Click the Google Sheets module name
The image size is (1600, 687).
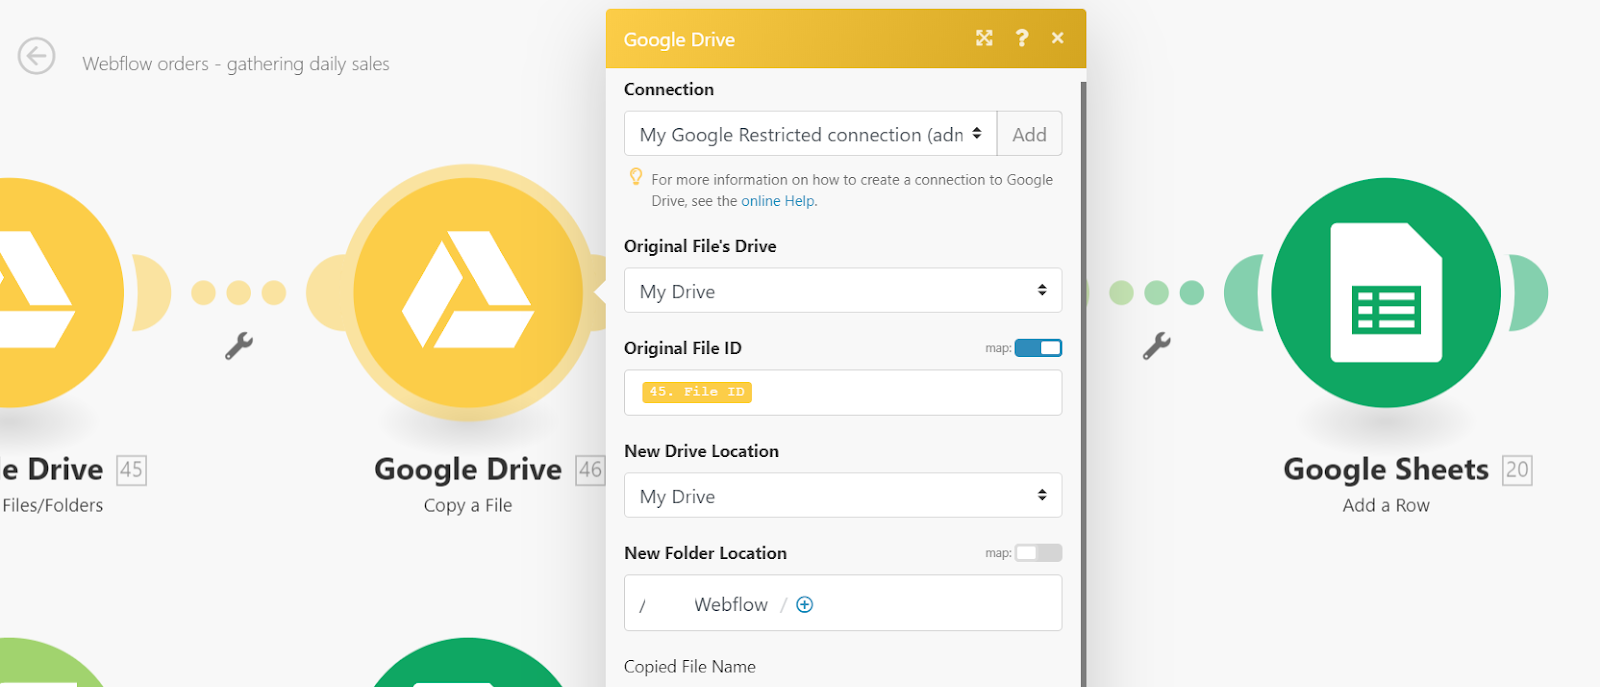click(1386, 469)
